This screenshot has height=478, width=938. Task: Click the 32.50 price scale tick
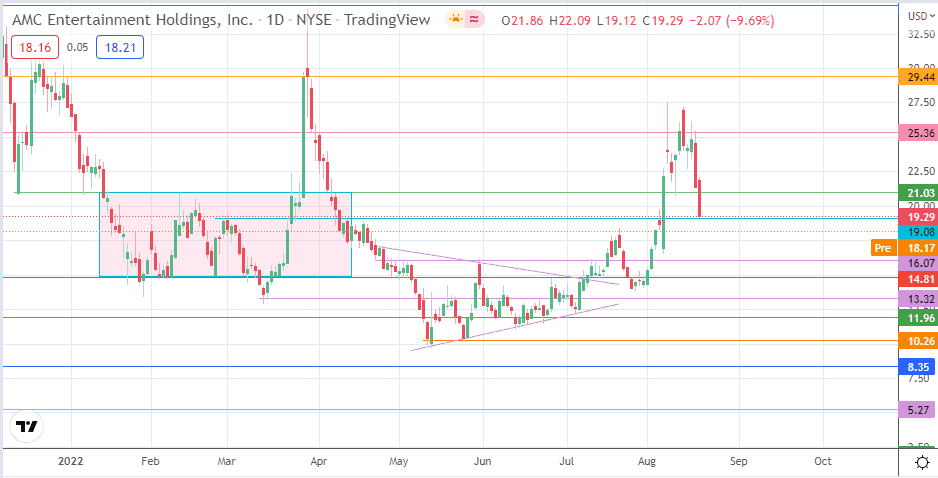point(921,34)
